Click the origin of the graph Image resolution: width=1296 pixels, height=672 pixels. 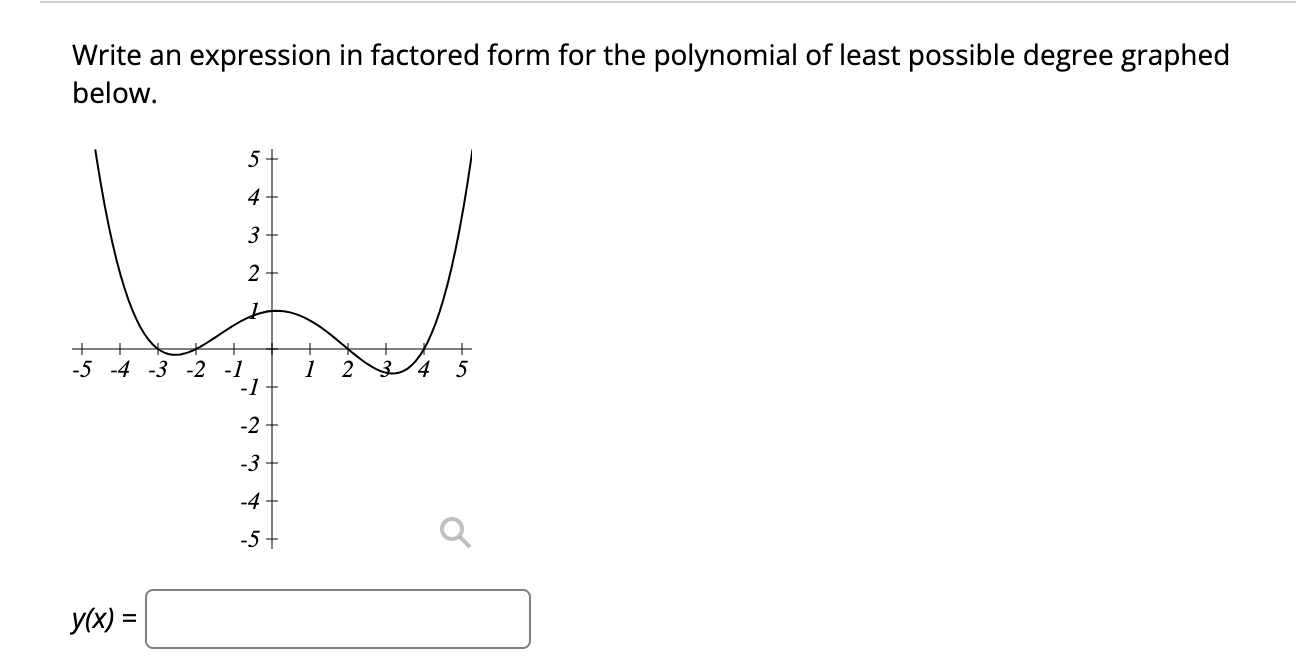(270, 350)
